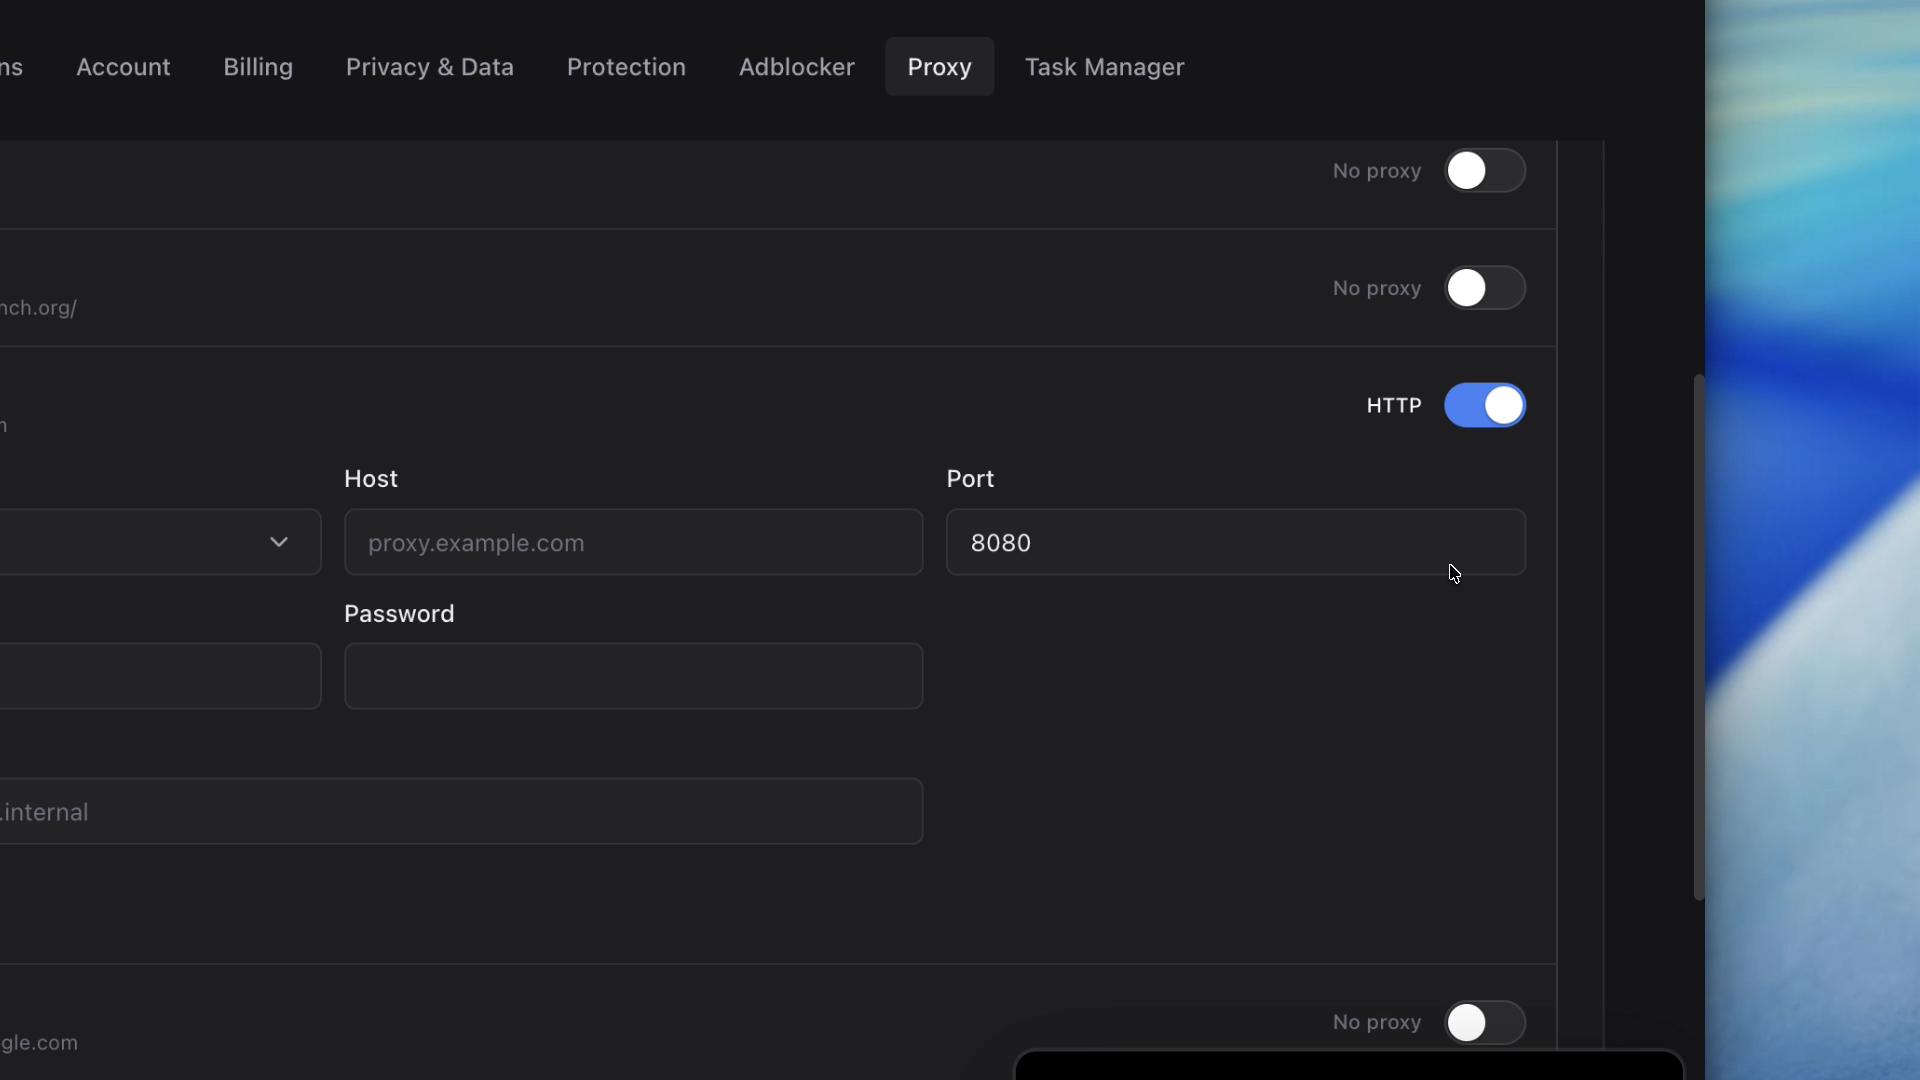Click the vertical scrollbar thumb
Viewport: 1920px width, 1080px height.
1698,638
